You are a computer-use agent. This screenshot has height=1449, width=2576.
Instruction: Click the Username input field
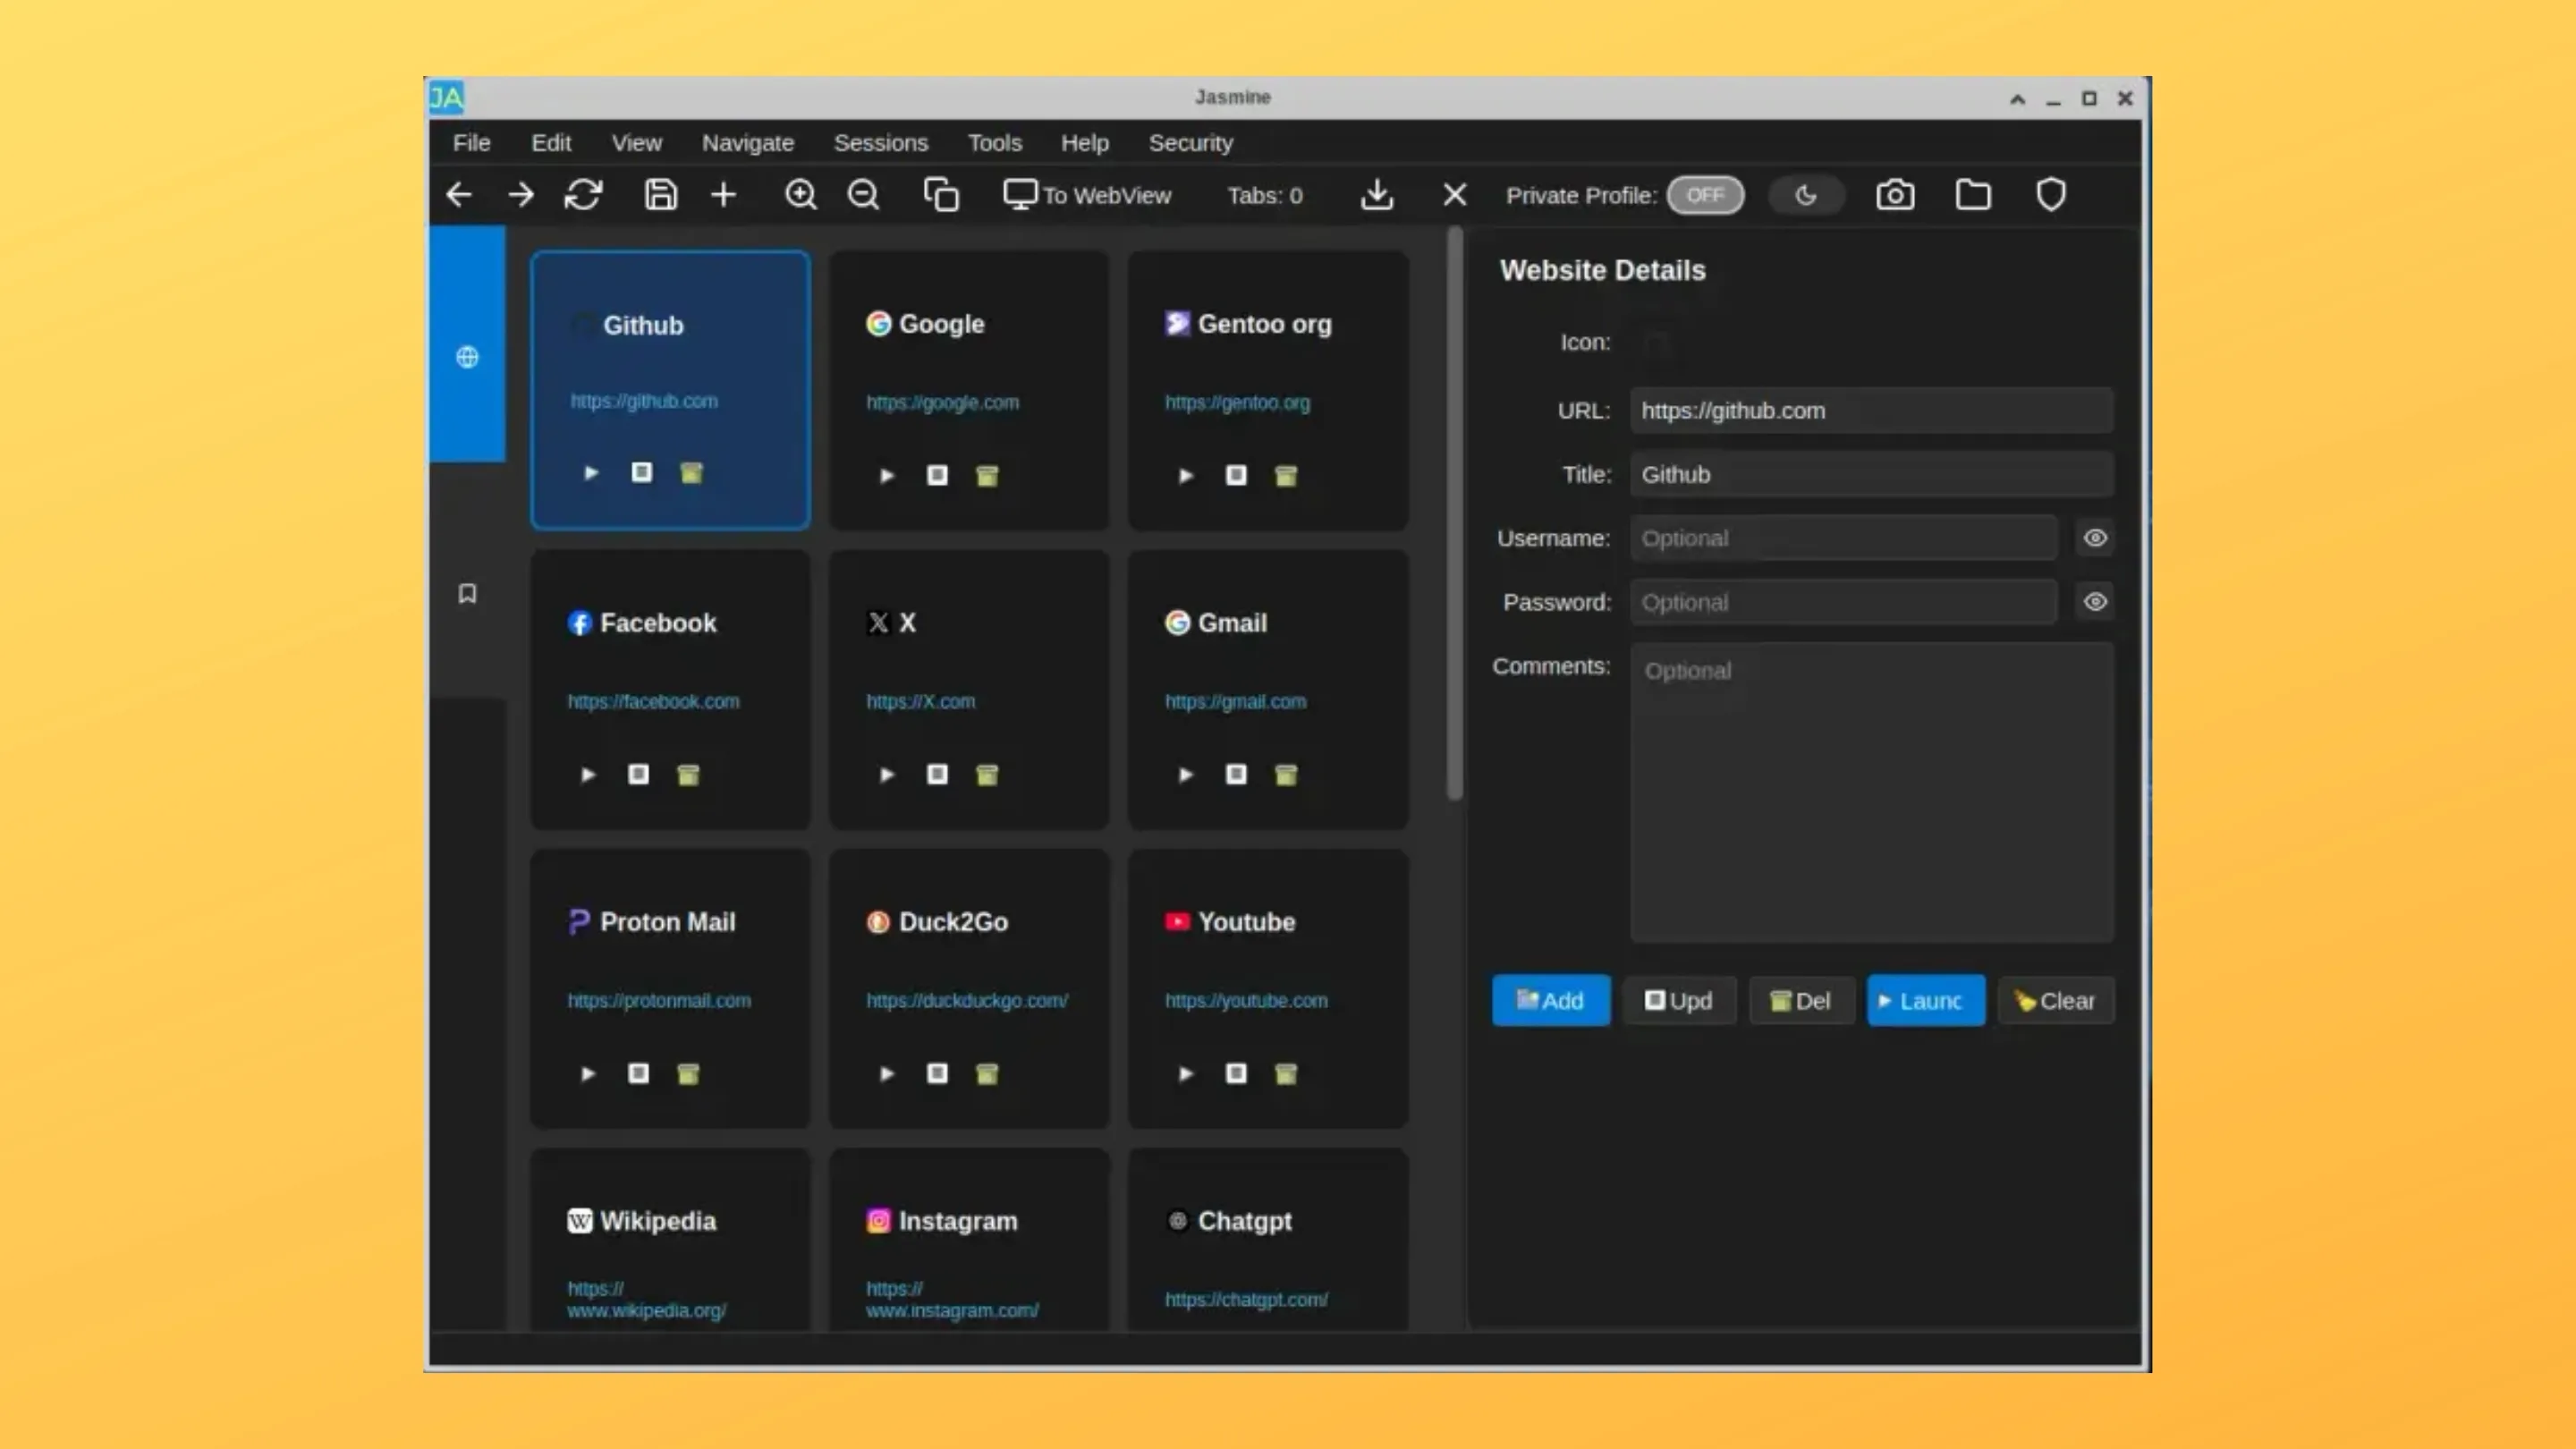tap(1844, 538)
